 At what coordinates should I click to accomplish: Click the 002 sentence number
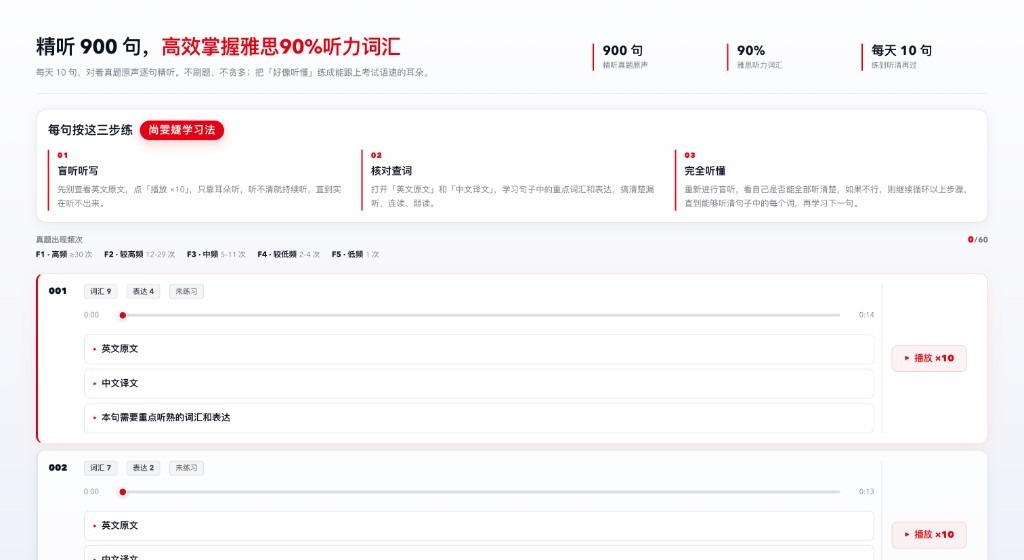click(57, 467)
